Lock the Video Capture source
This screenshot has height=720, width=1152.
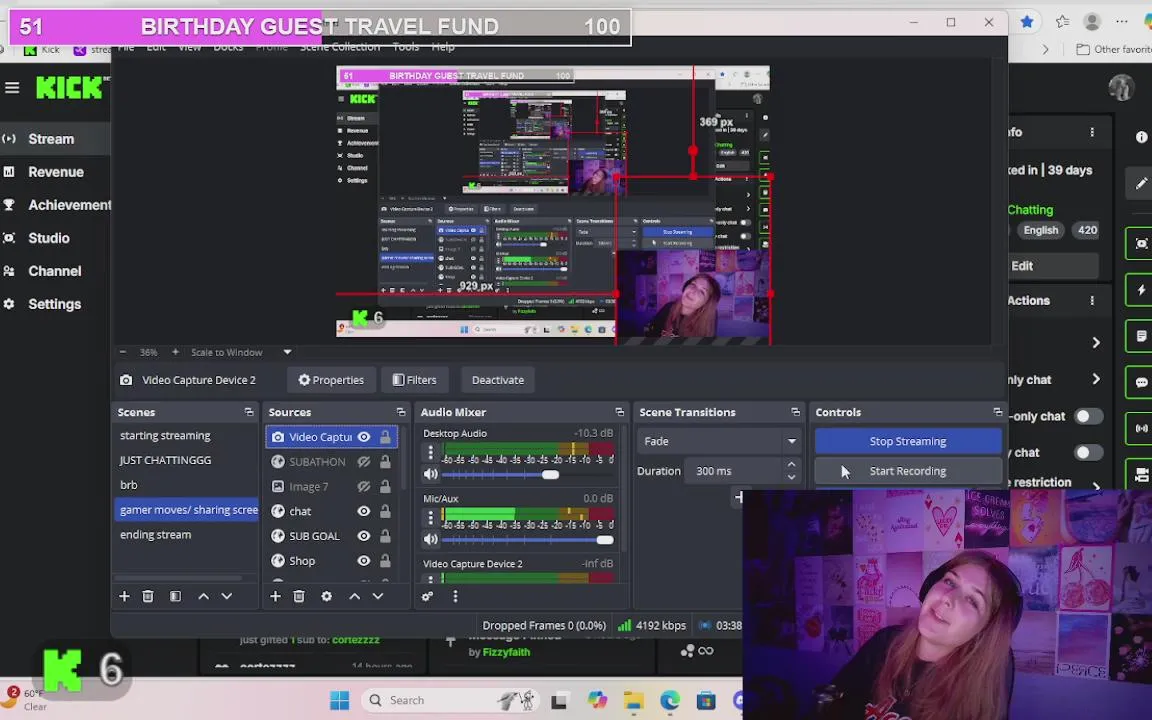385,437
